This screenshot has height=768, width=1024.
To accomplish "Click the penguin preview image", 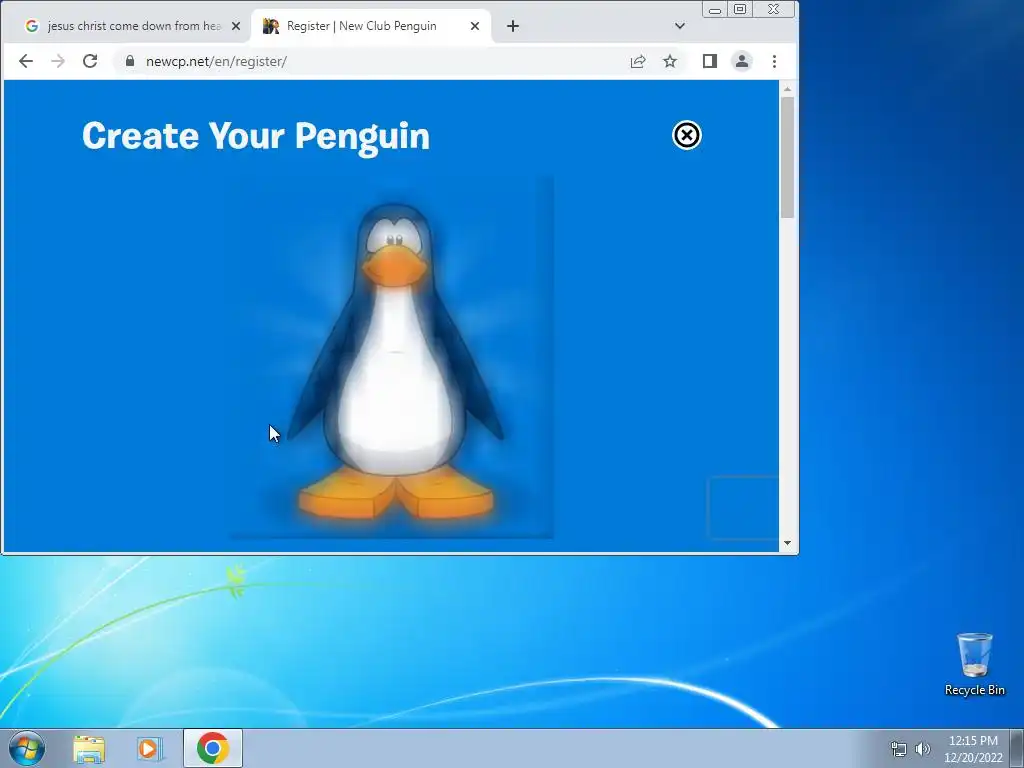I will (392, 358).
